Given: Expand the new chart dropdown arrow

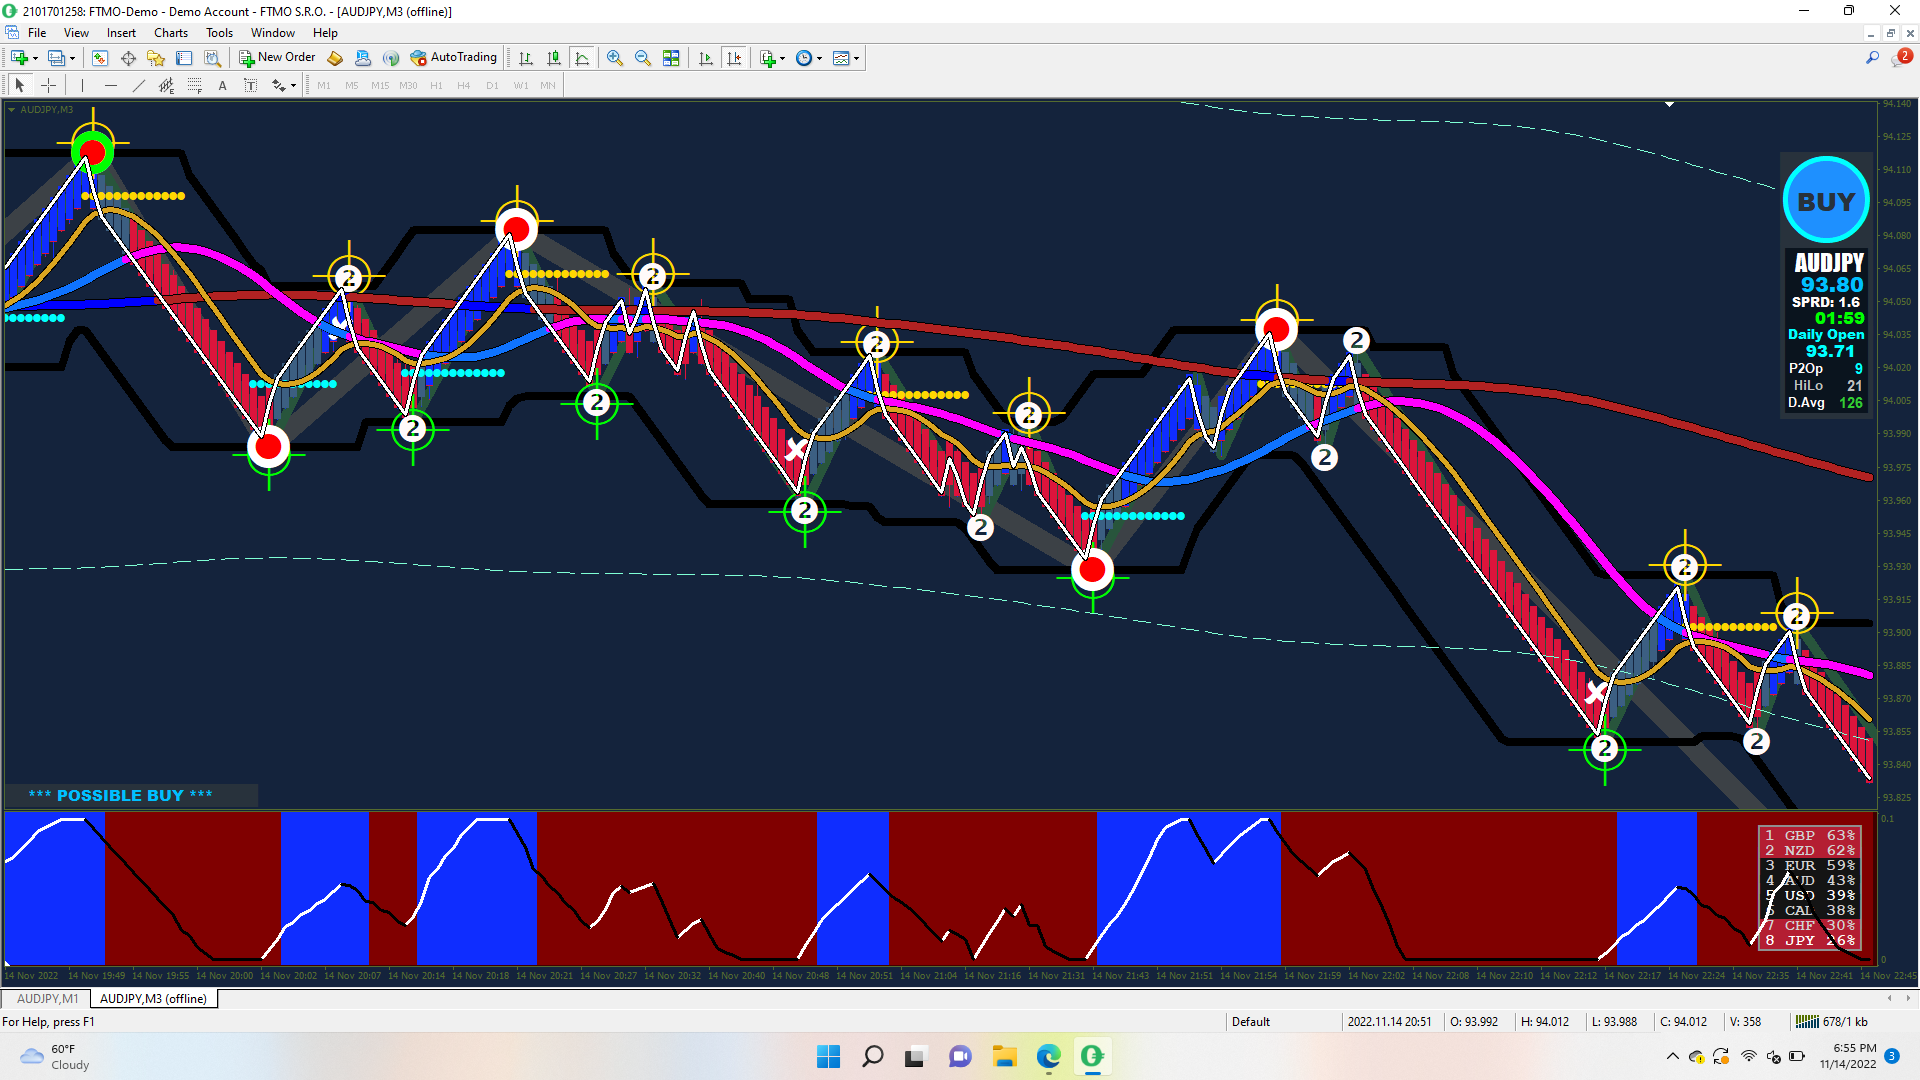Looking at the screenshot, I should point(36,58).
